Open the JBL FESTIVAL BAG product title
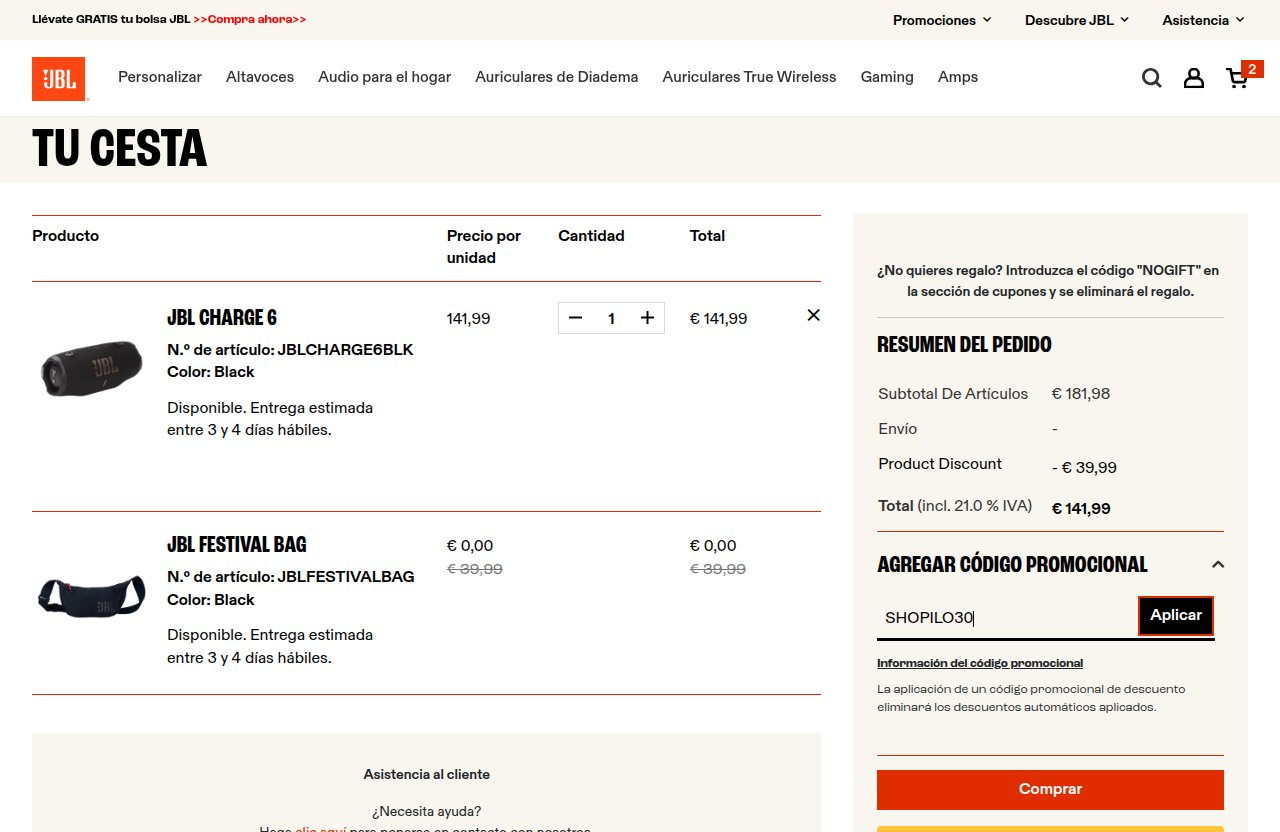The height and width of the screenshot is (832, 1280). click(237, 544)
